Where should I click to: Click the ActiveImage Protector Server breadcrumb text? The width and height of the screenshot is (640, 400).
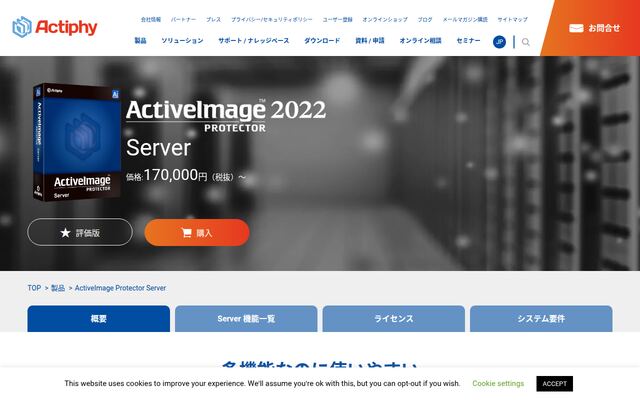[120, 288]
